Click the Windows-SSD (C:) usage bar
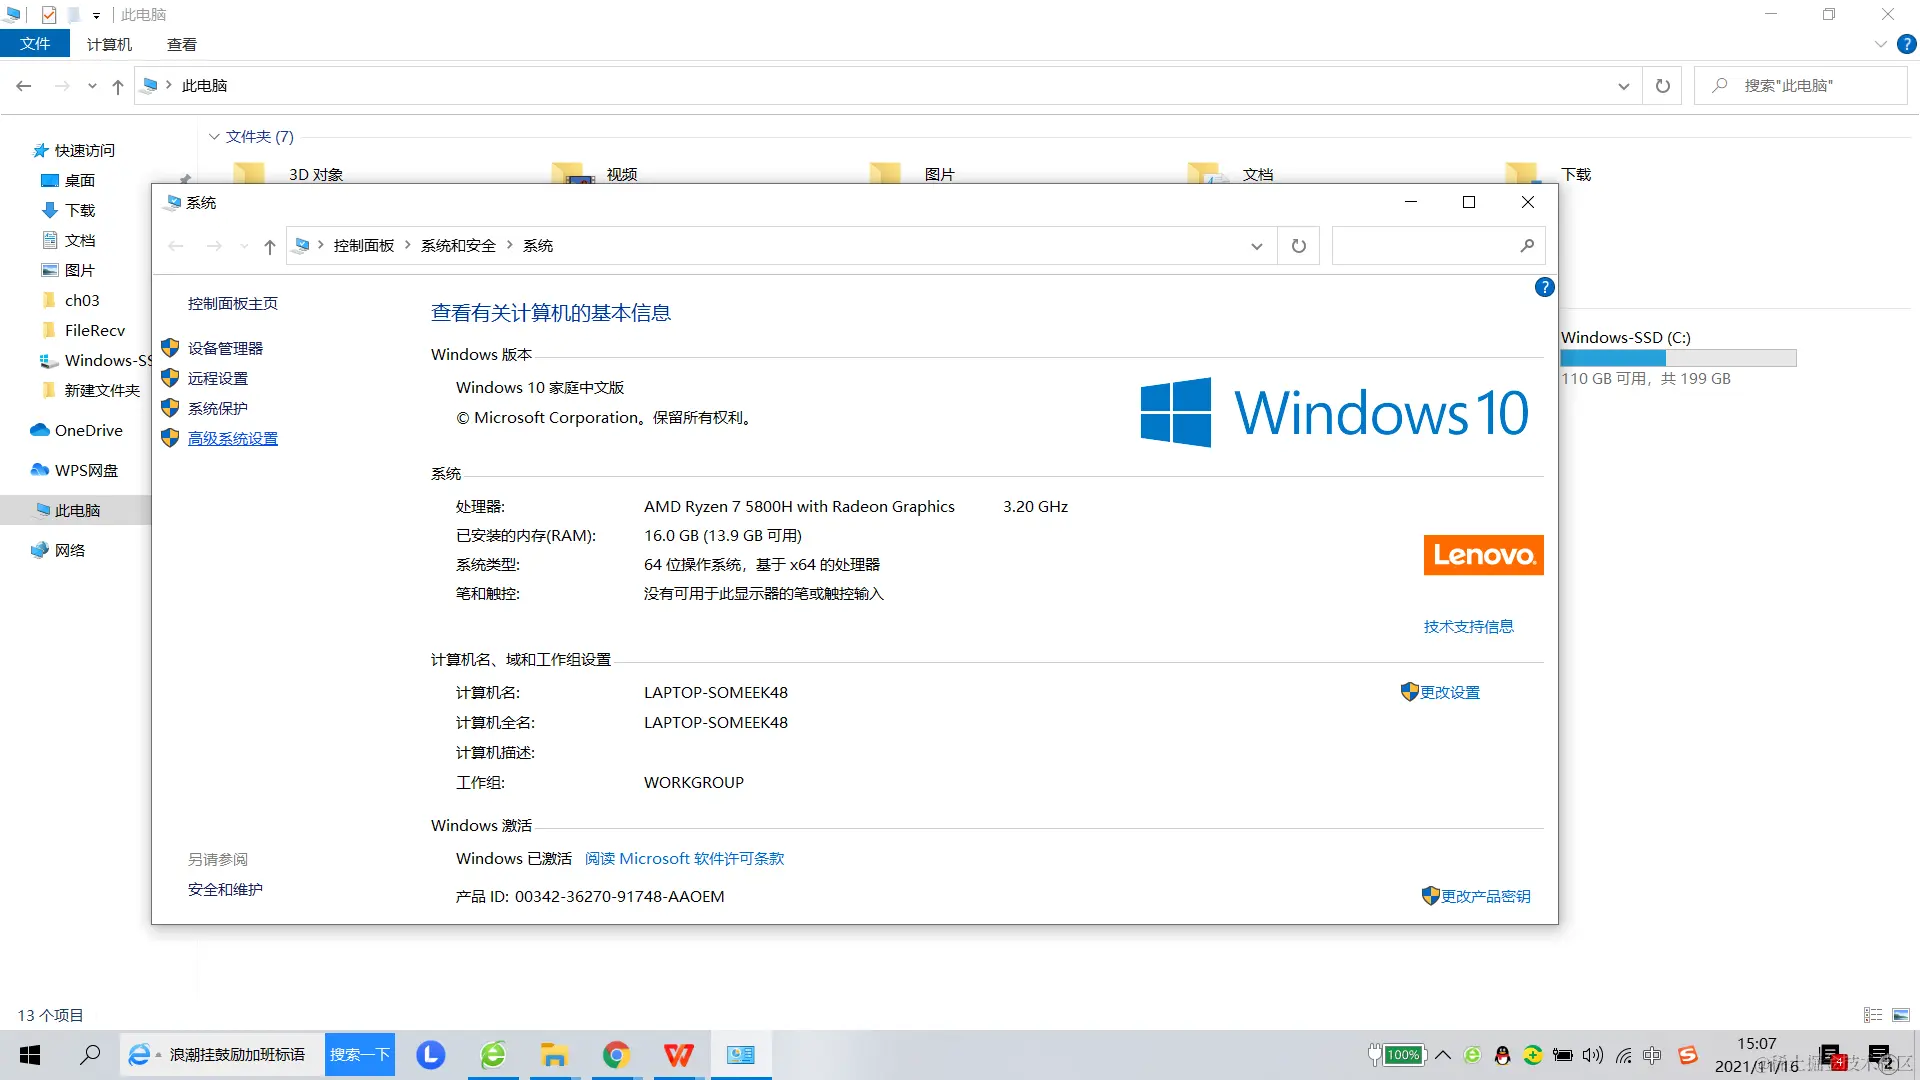 (1678, 358)
